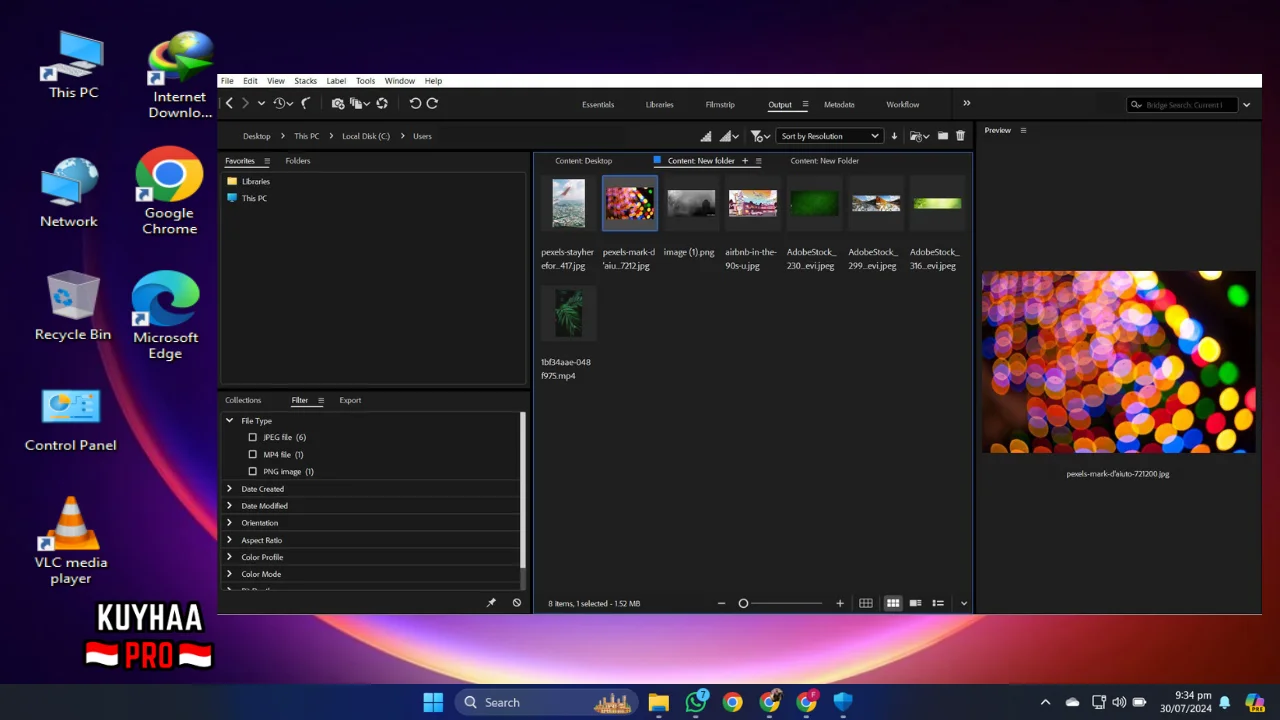Click the keep filter pin icon

click(x=491, y=603)
